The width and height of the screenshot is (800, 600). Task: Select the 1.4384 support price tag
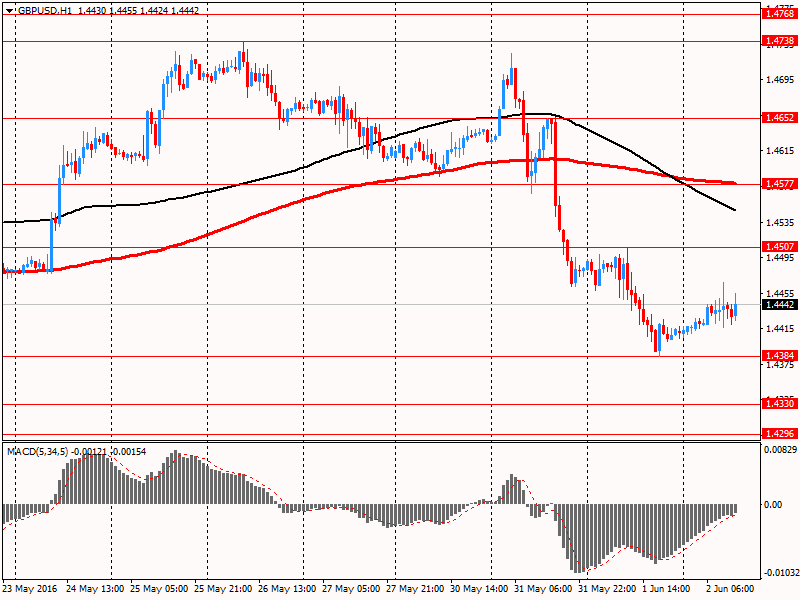tap(779, 356)
